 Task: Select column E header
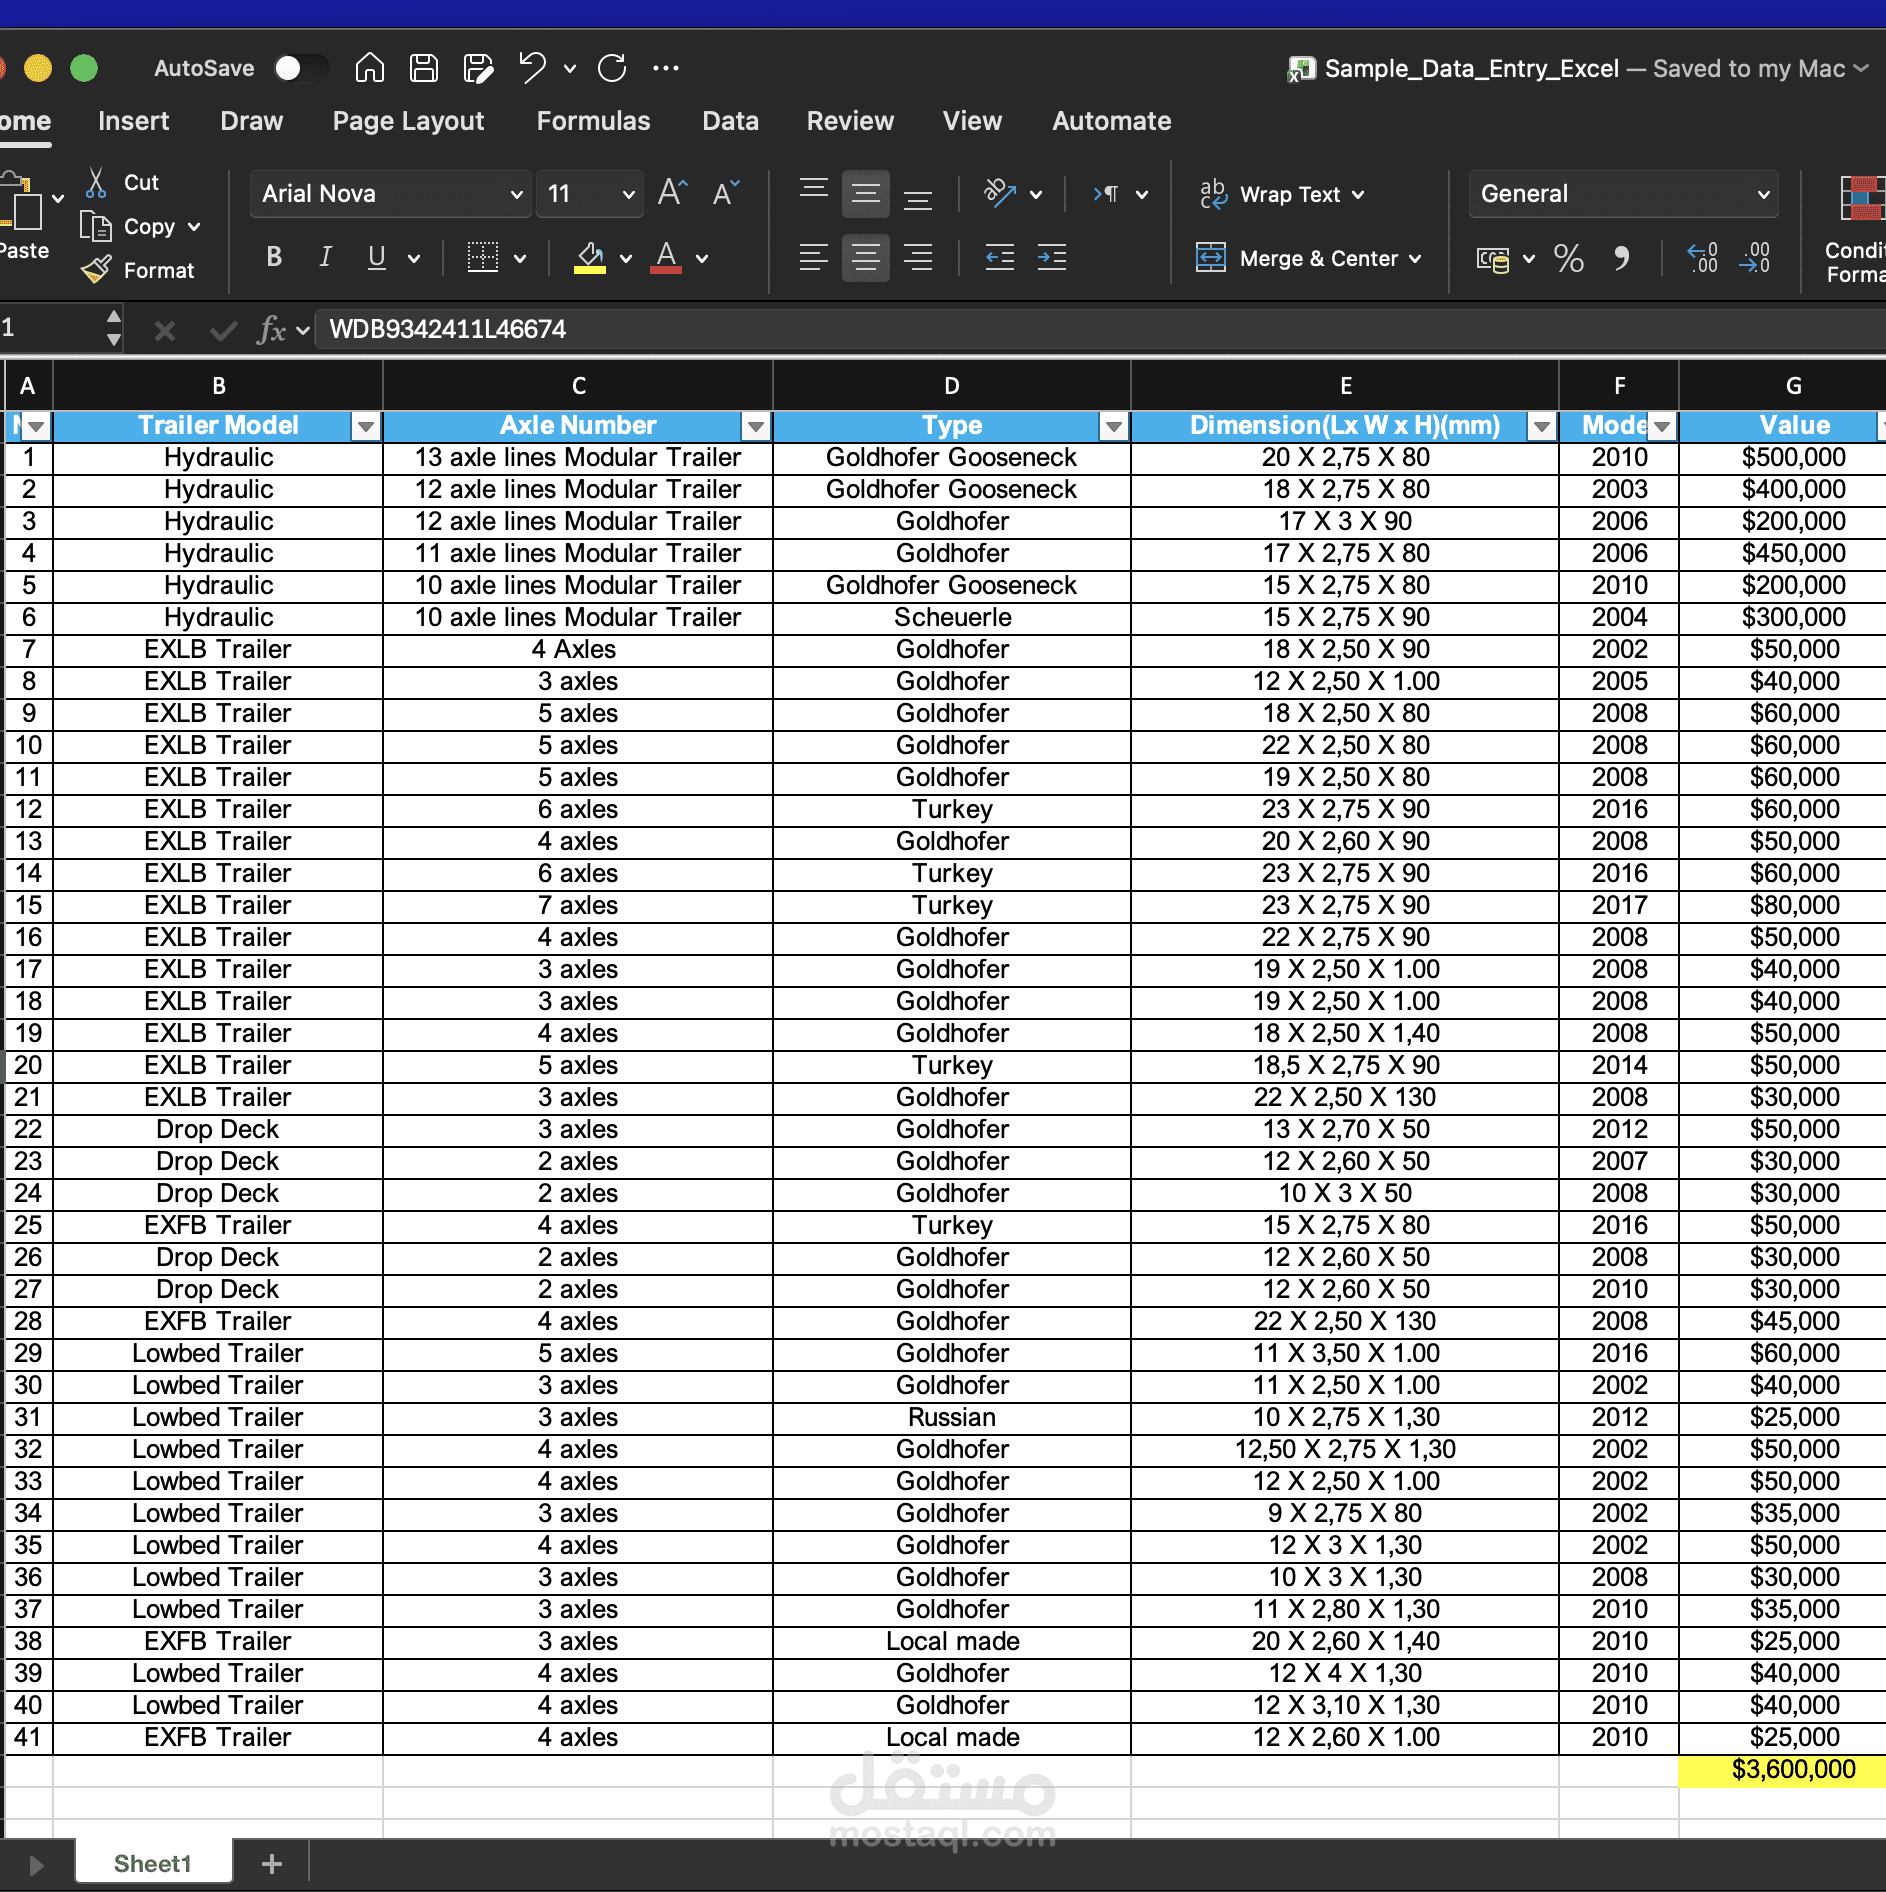1345,386
